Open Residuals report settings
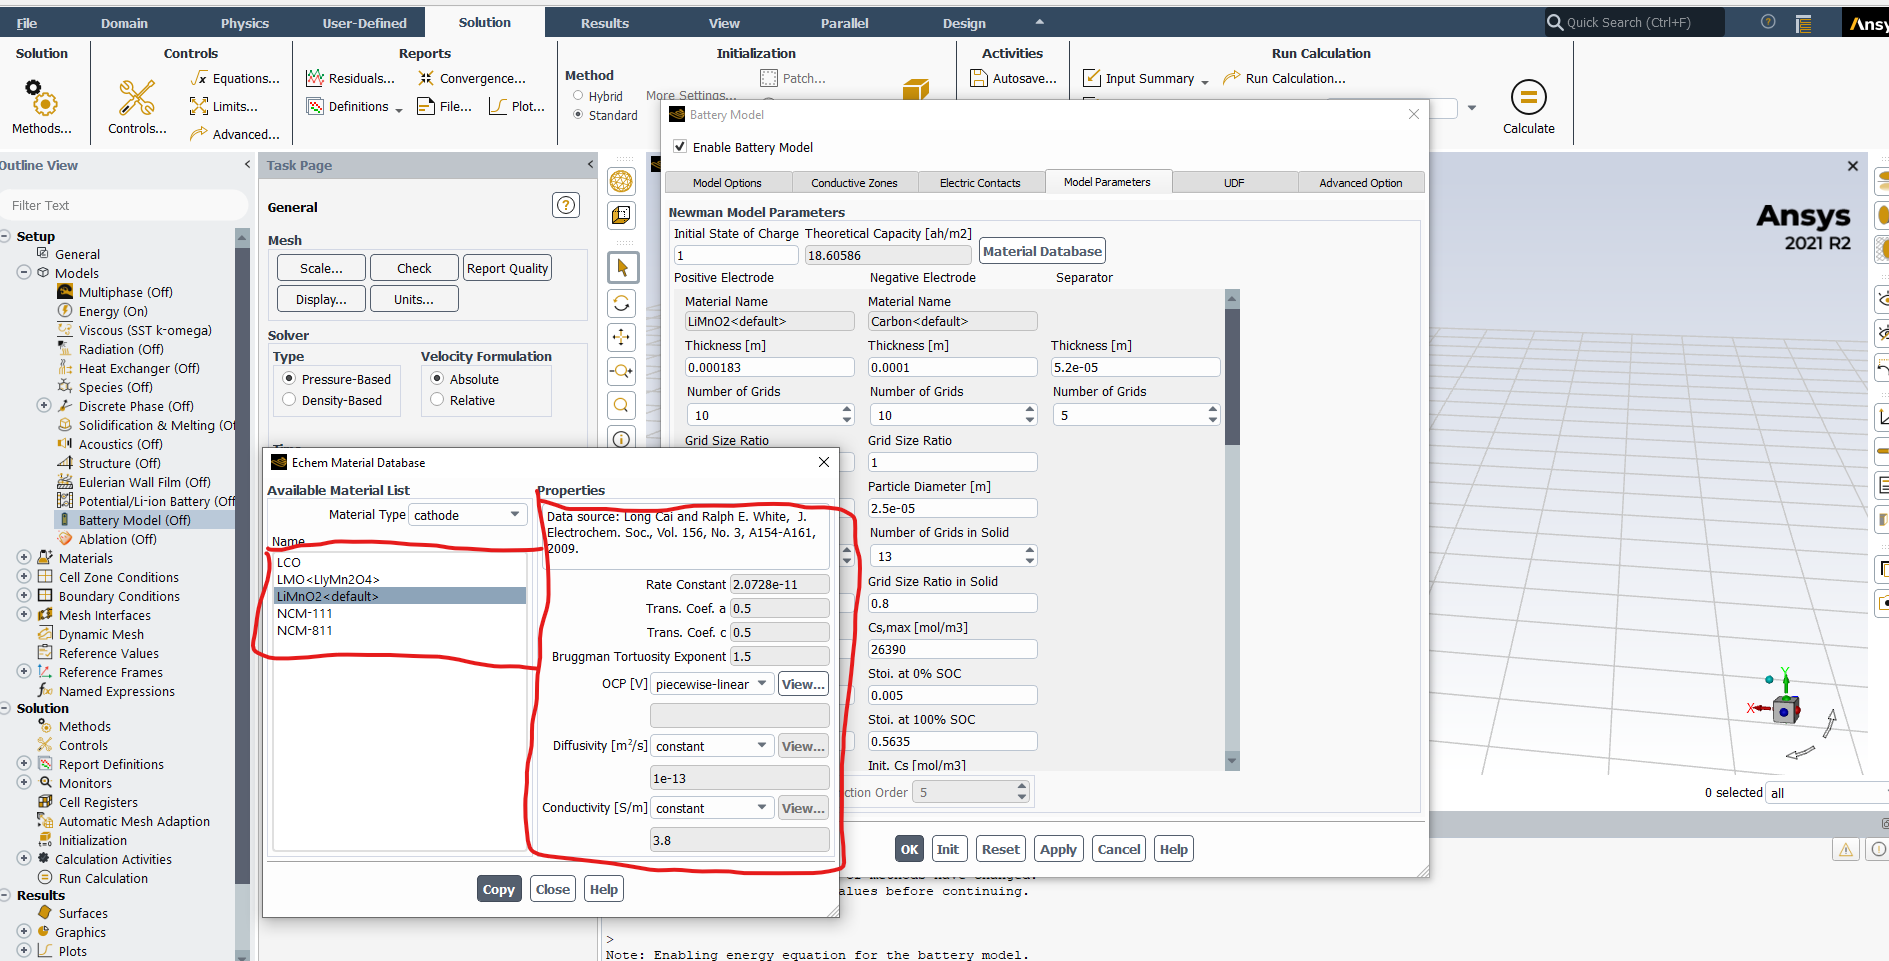Image resolution: width=1889 pixels, height=961 pixels. tap(351, 78)
